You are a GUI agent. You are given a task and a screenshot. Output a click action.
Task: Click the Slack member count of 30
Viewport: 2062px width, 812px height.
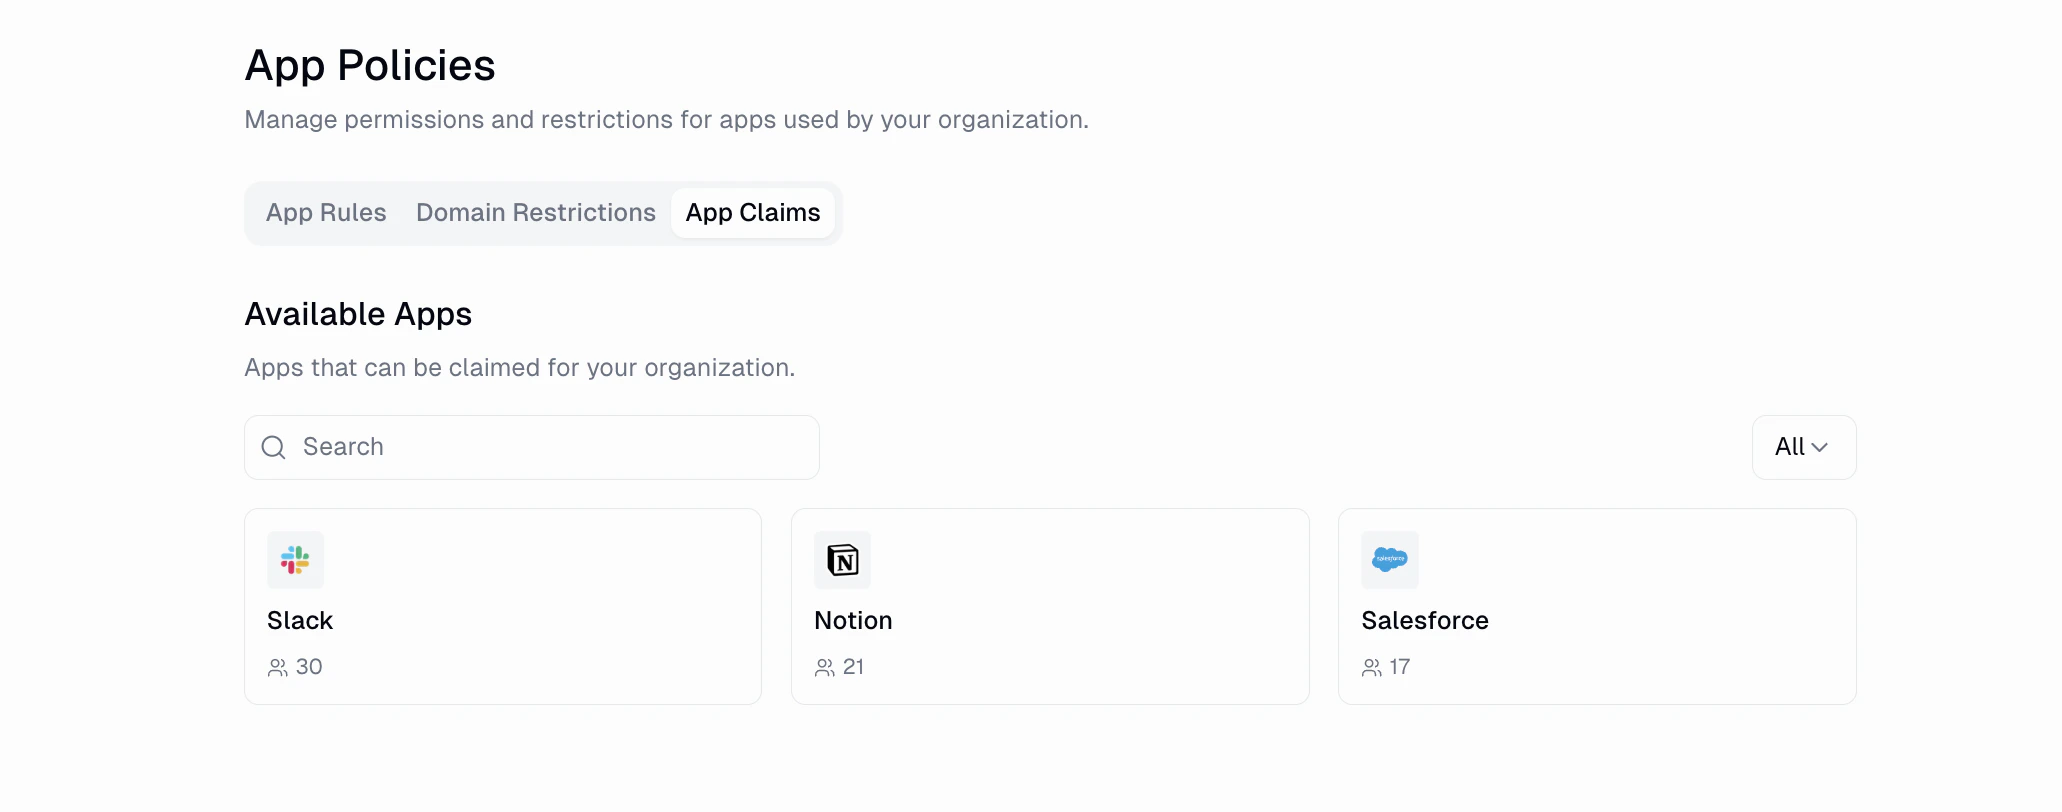(309, 667)
